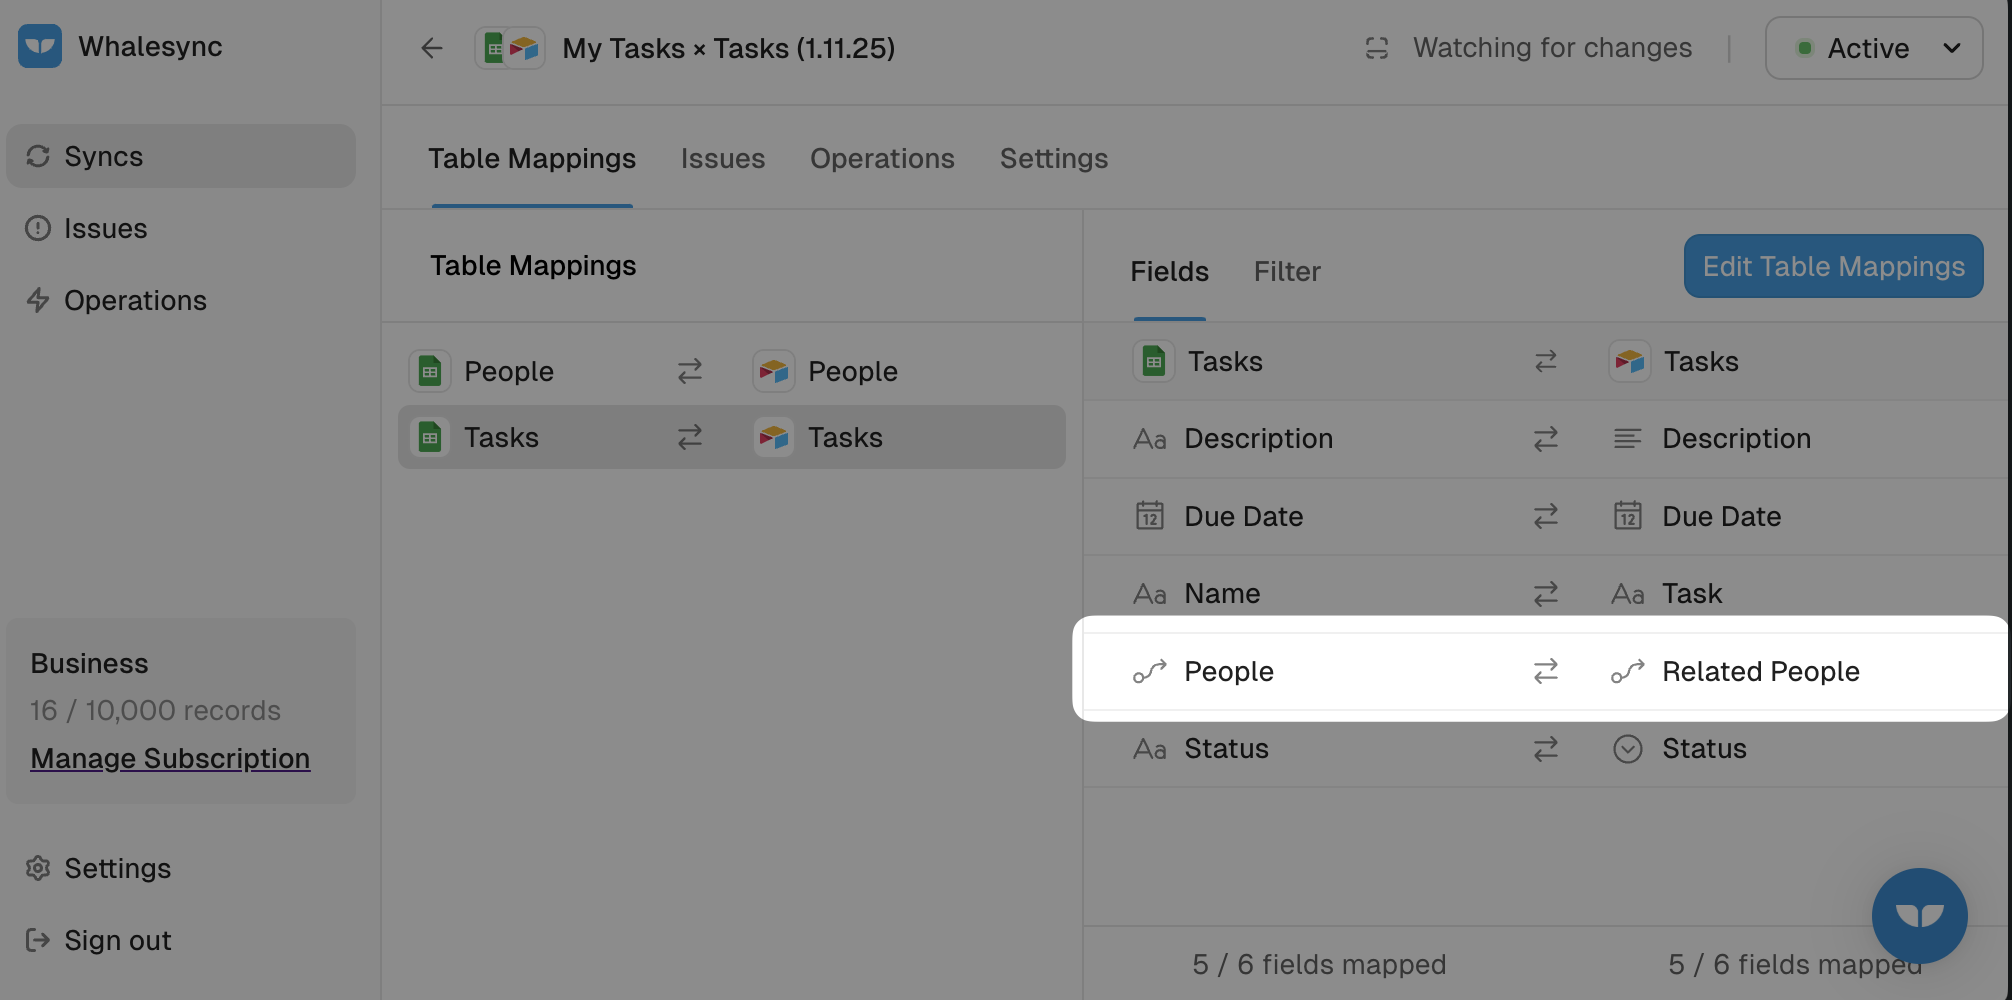Click status circle icon beside right Status field

[x=1628, y=749]
